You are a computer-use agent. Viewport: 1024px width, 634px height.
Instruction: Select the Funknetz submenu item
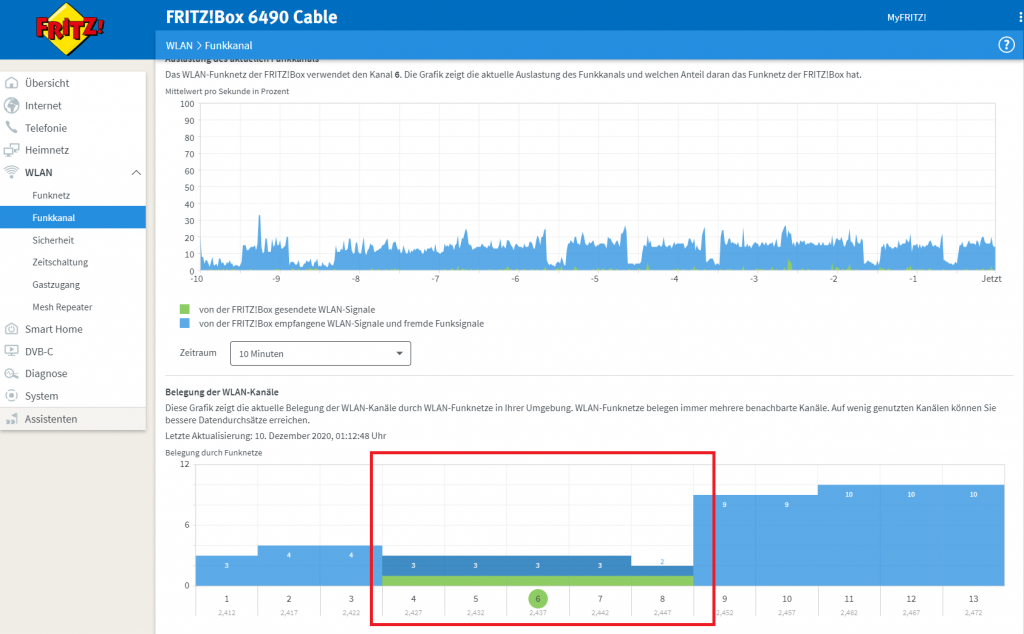tap(51, 195)
